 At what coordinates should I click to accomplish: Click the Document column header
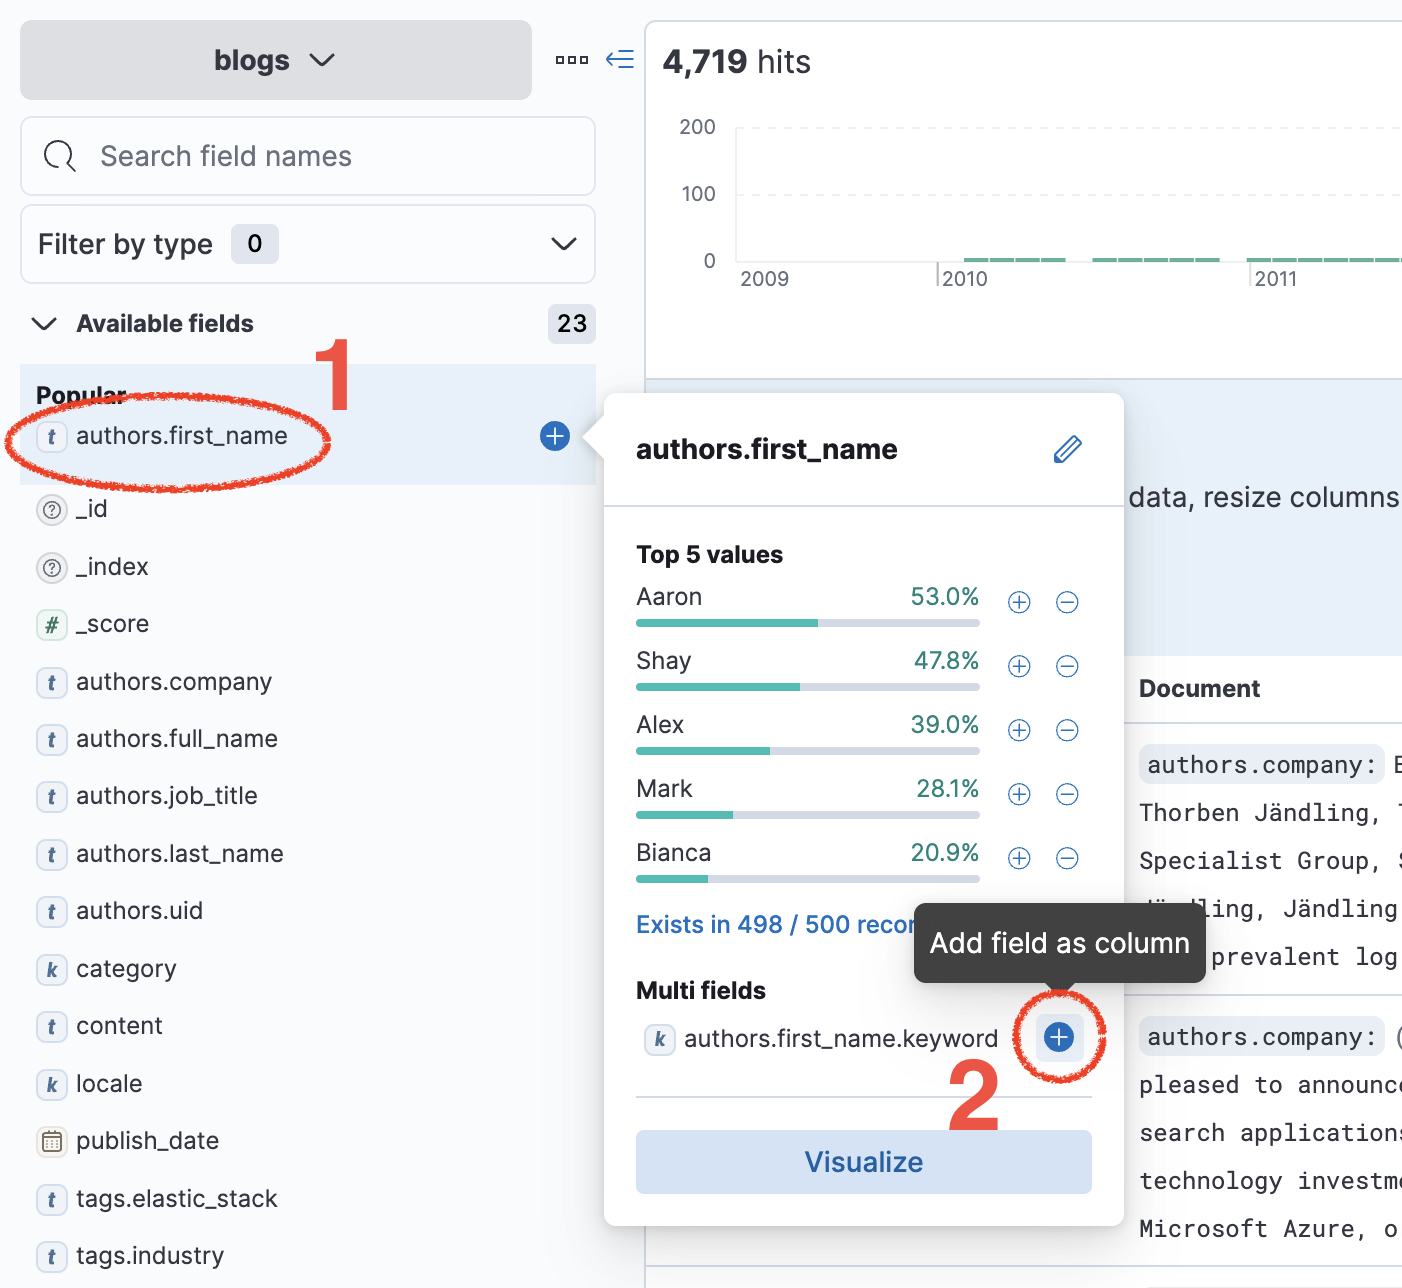click(1199, 689)
